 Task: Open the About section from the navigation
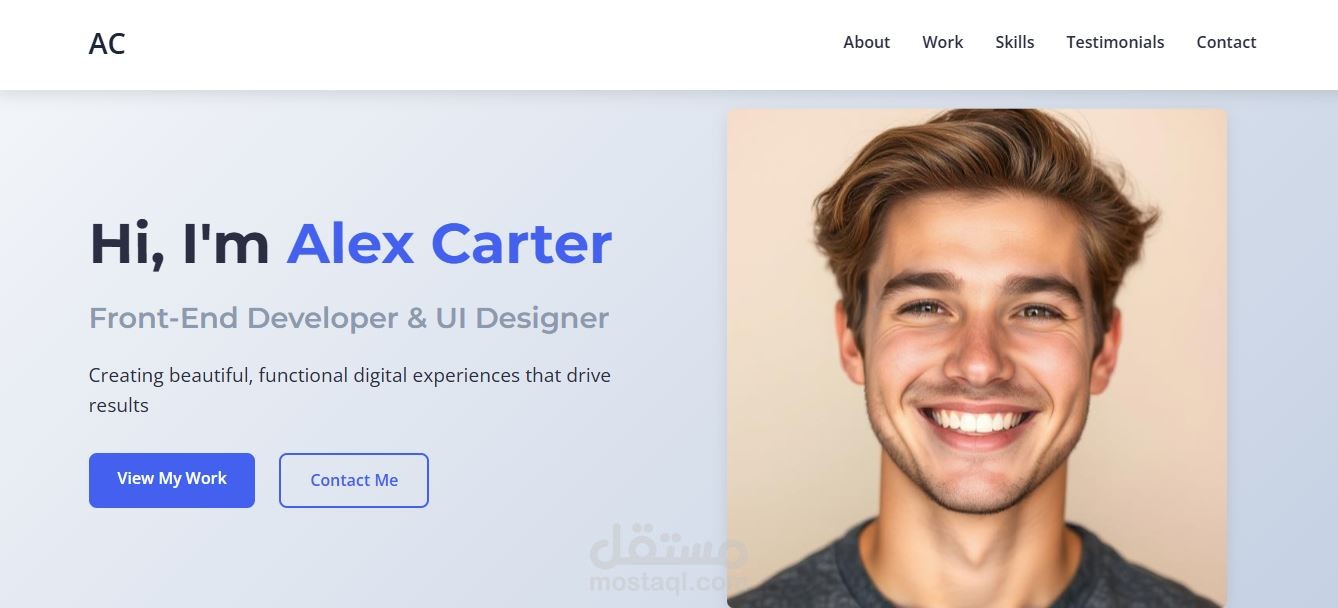point(866,42)
